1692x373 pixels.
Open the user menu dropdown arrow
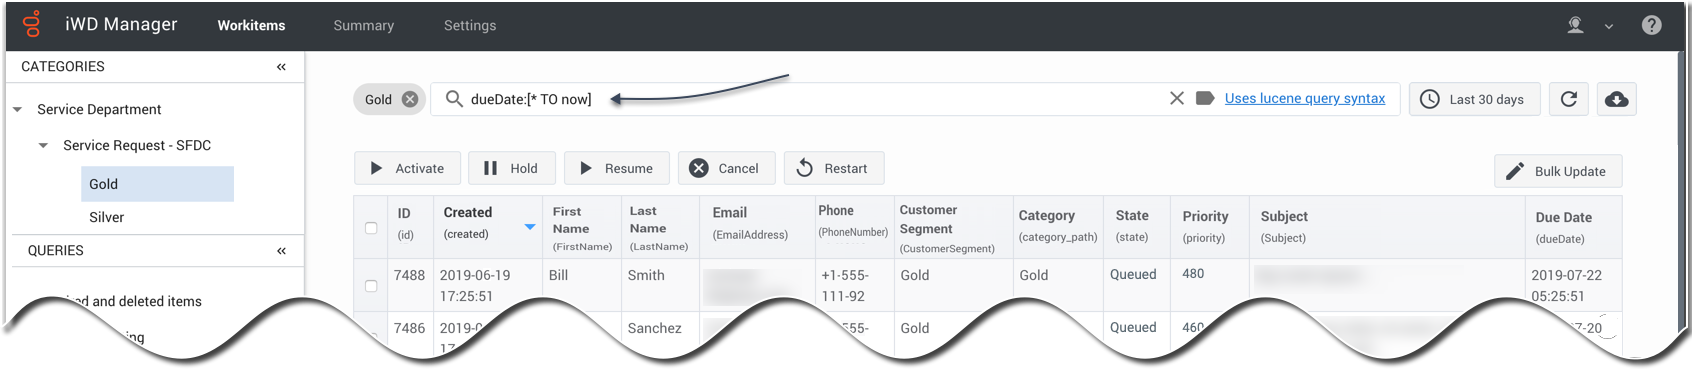pyautogui.click(x=1609, y=27)
